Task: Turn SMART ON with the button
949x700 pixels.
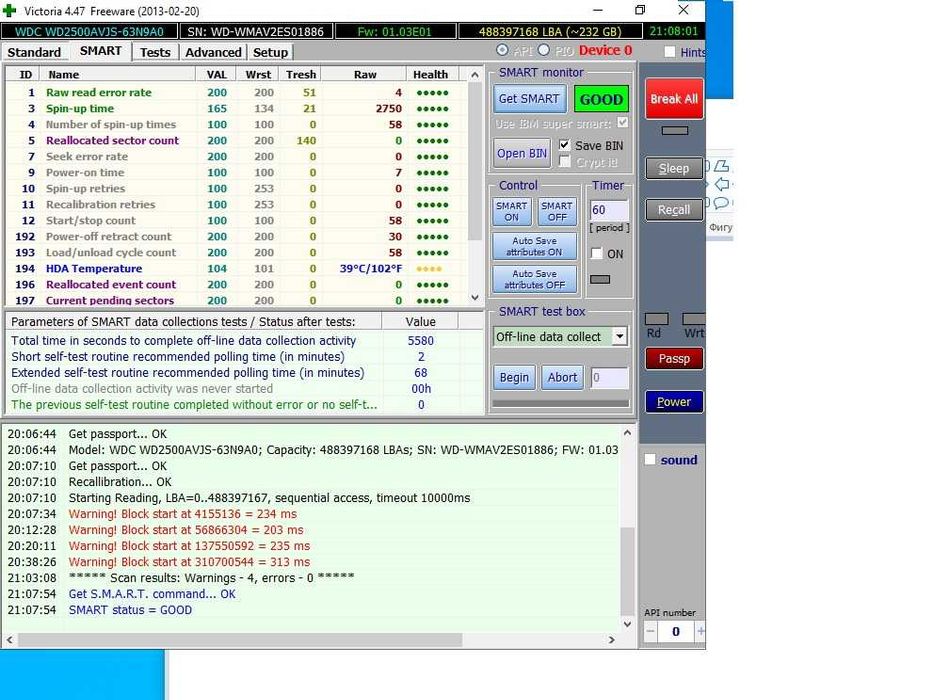Action: (x=511, y=211)
